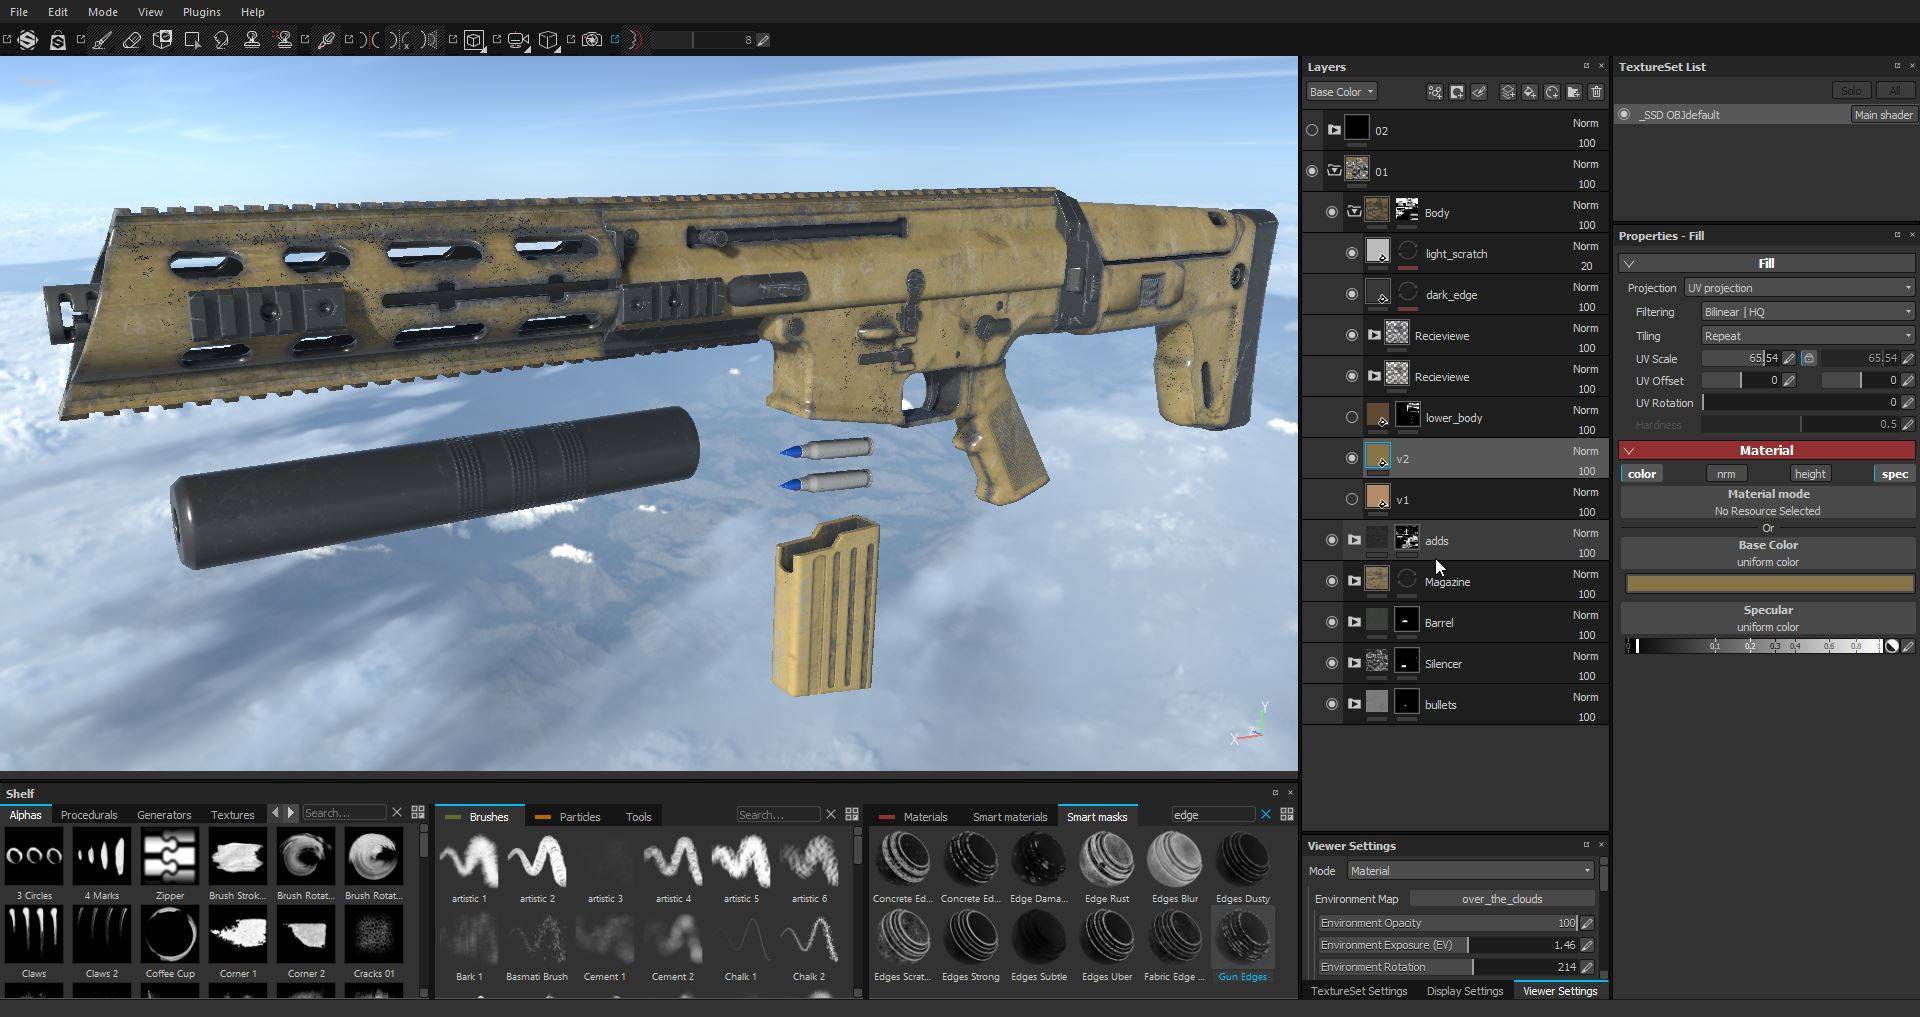The height and width of the screenshot is (1017, 1920).
Task: Hide the Magazine layer folder
Action: tap(1332, 581)
